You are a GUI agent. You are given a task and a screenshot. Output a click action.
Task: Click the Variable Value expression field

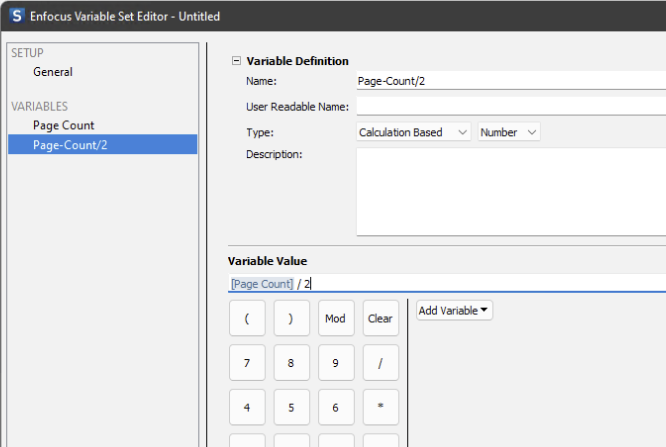coord(447,283)
